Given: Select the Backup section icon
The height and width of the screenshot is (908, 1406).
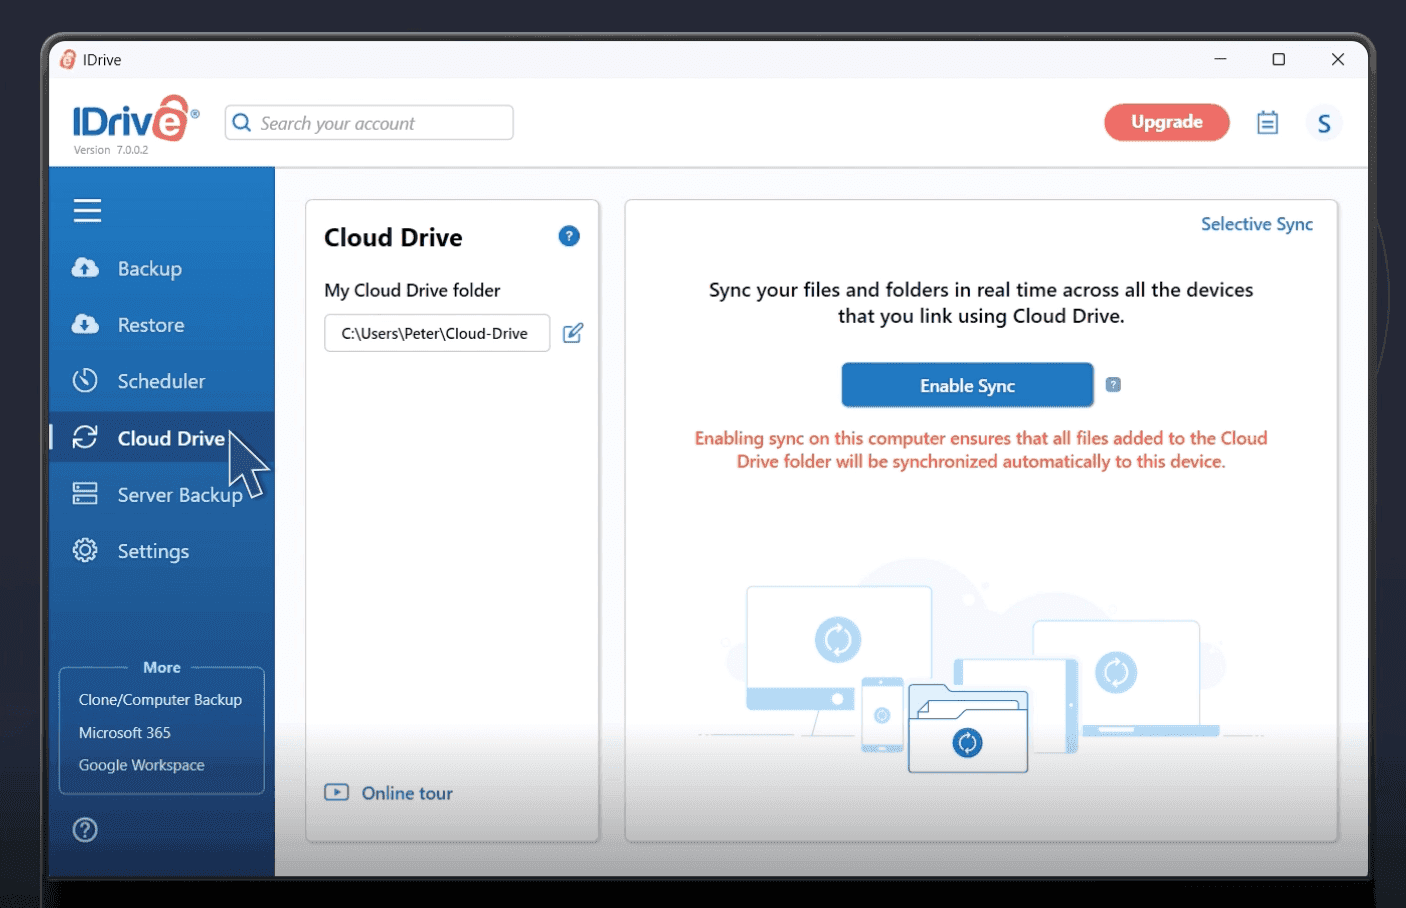Looking at the screenshot, I should (85, 268).
